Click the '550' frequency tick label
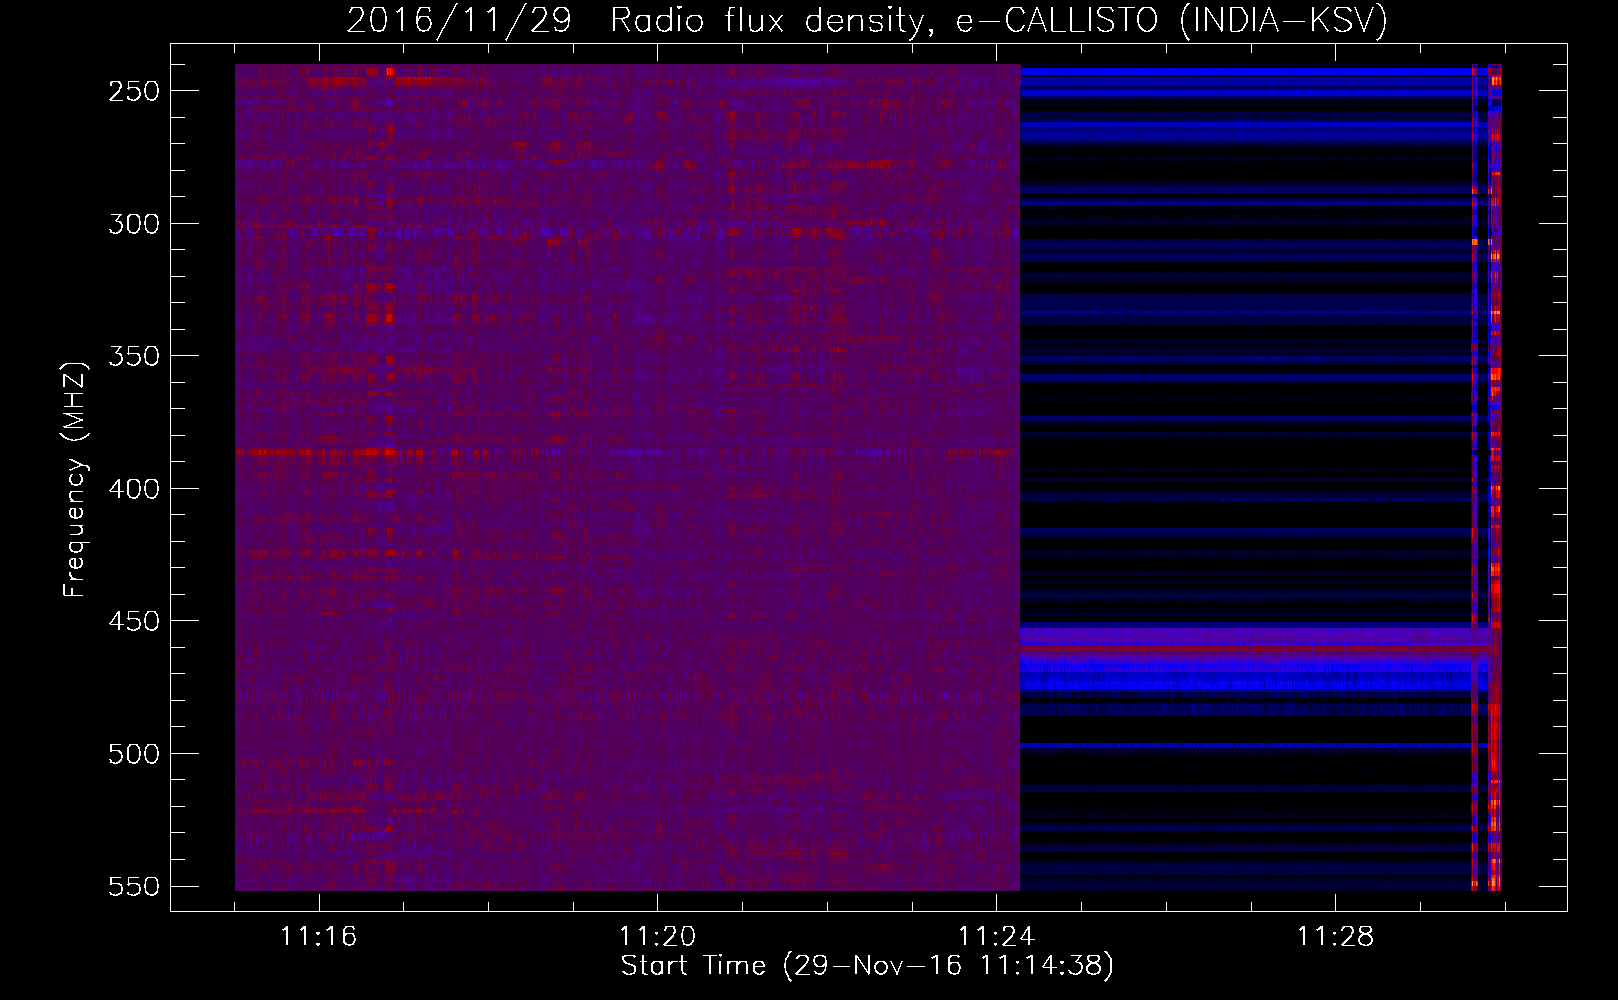Viewport: 1618px width, 1000px height. coord(134,887)
